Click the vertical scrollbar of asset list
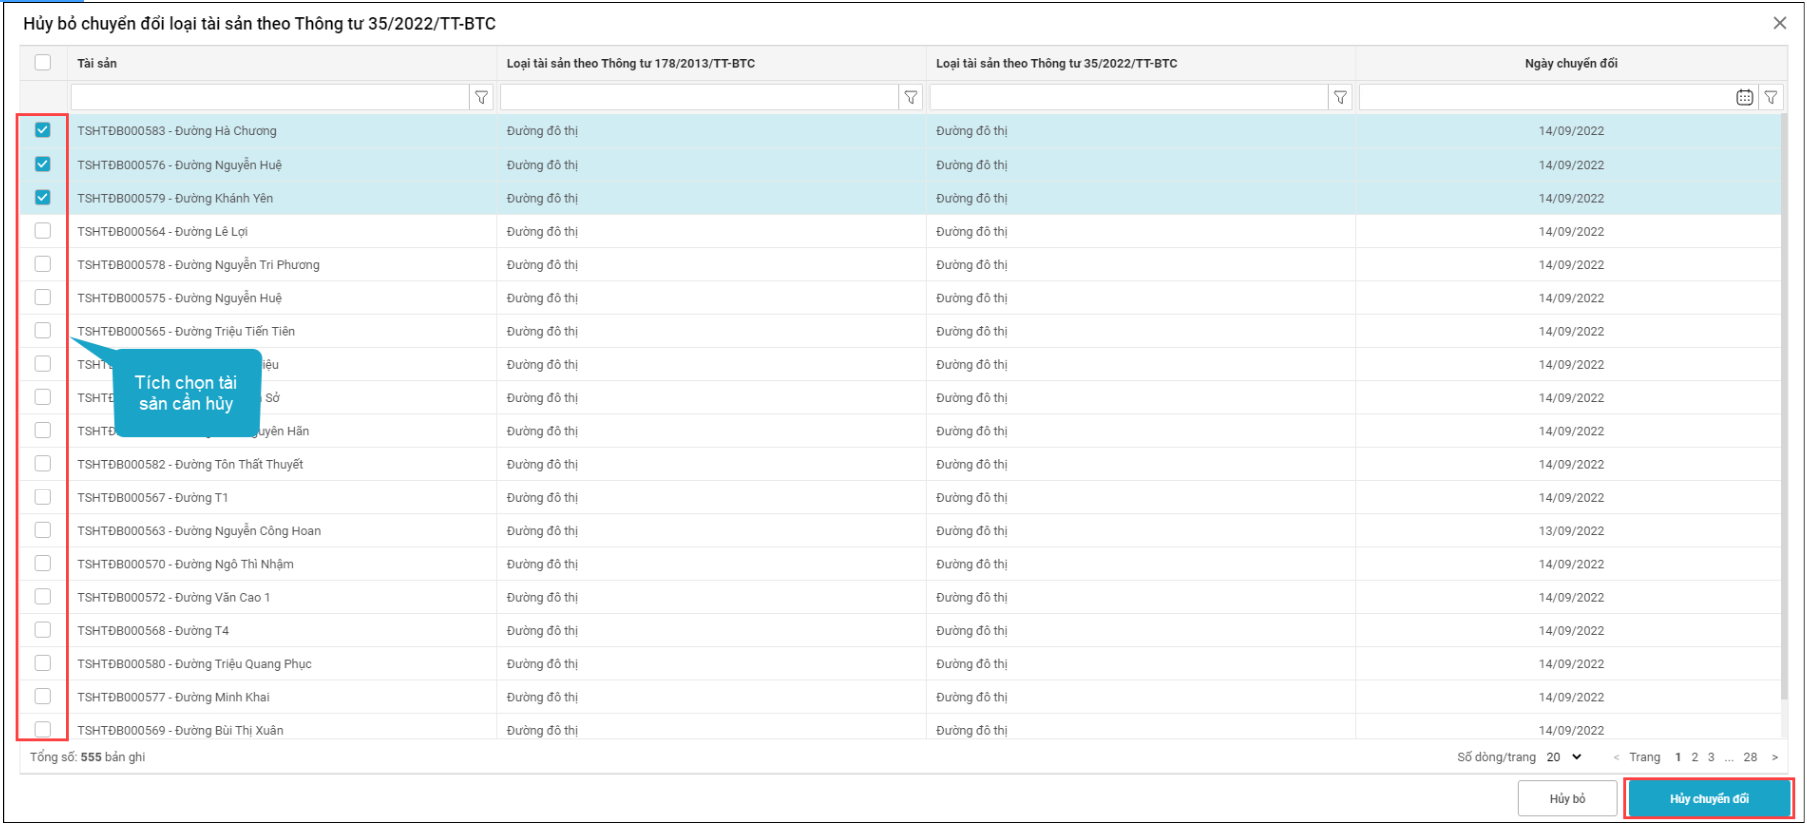Viewport: 1807px width, 825px height. pos(1784,400)
